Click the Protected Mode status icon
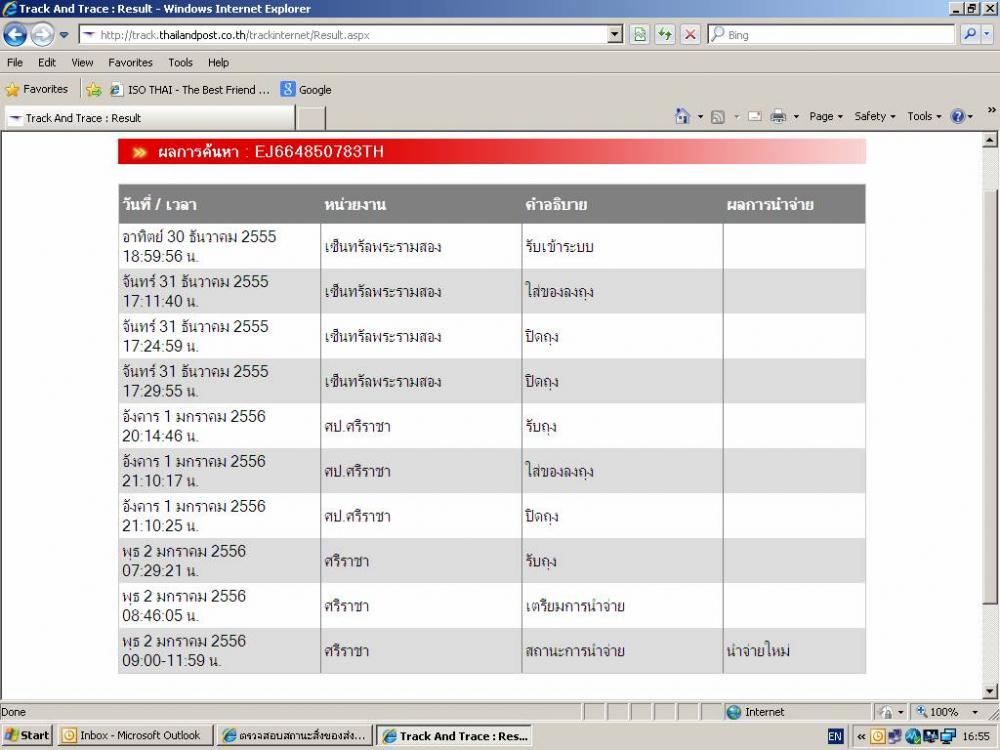This screenshot has width=1000, height=750. point(886,712)
